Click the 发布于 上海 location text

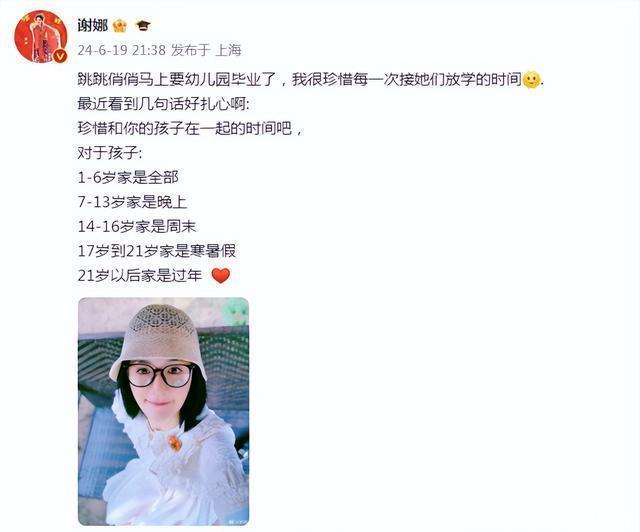pos(206,50)
